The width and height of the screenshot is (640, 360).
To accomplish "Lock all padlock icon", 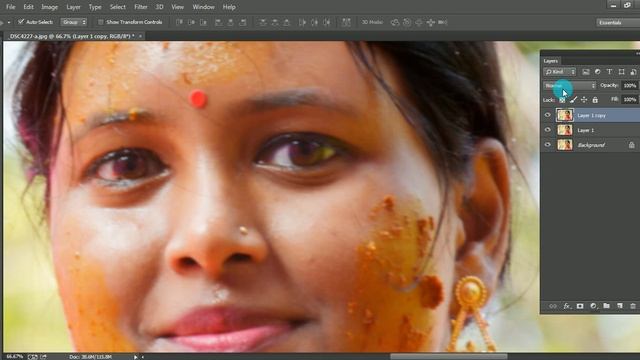I will pyautogui.click(x=595, y=100).
